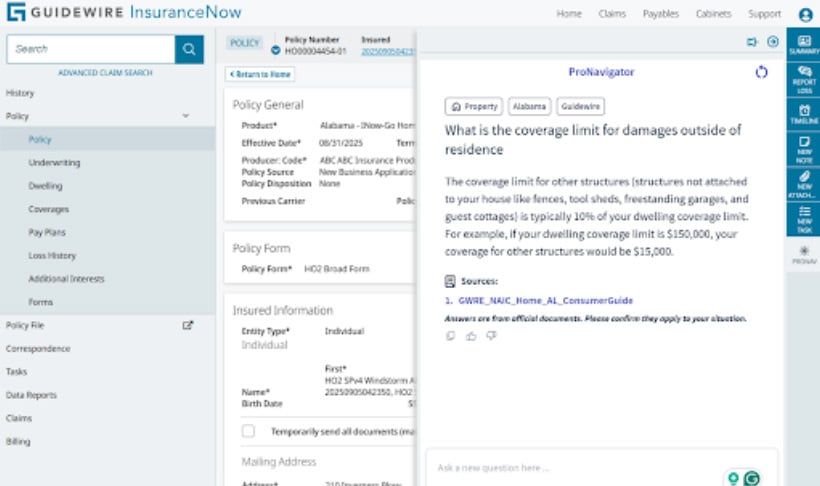Click the policy number status icon
This screenshot has width=820, height=486.
coord(276,51)
